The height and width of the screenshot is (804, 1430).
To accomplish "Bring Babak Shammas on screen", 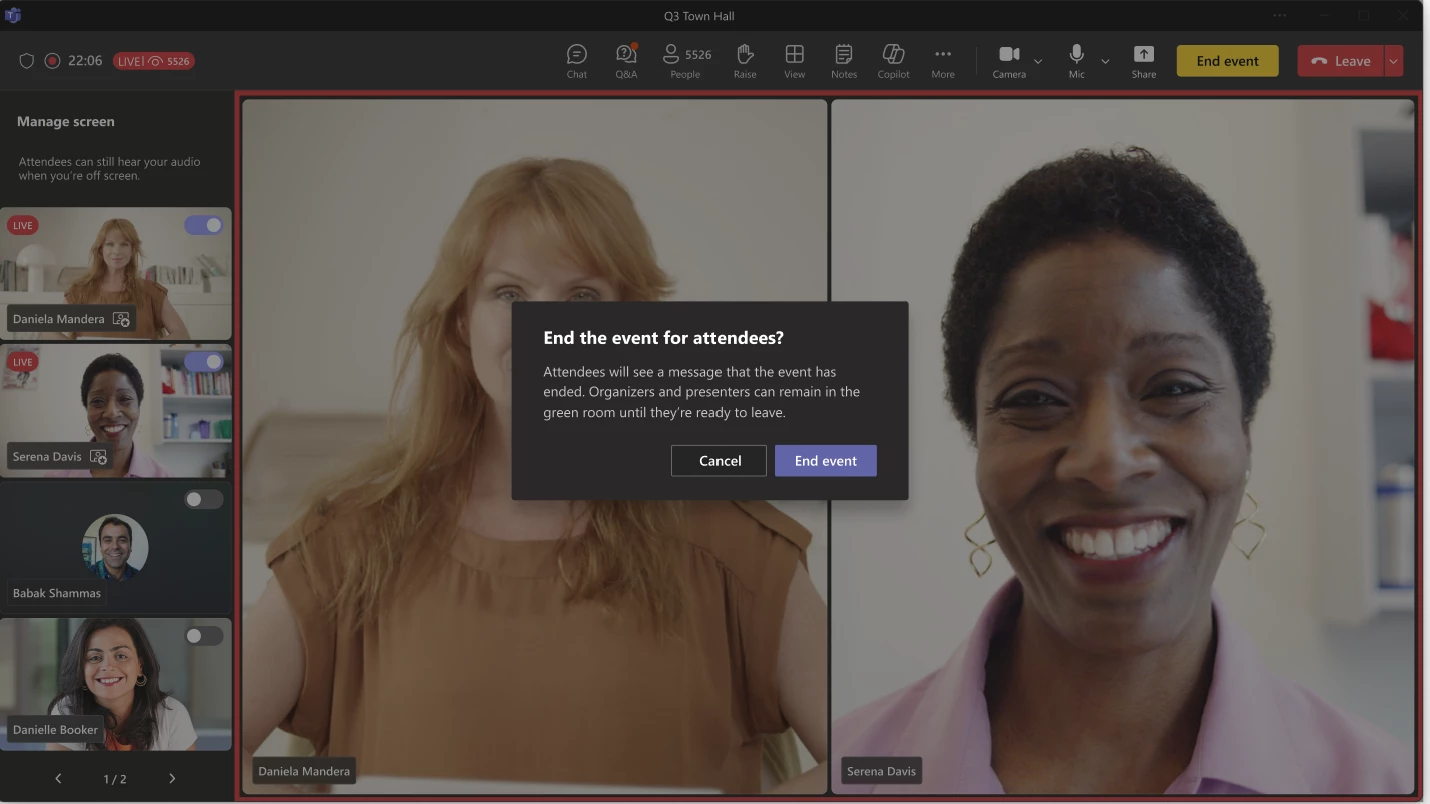I will point(204,499).
